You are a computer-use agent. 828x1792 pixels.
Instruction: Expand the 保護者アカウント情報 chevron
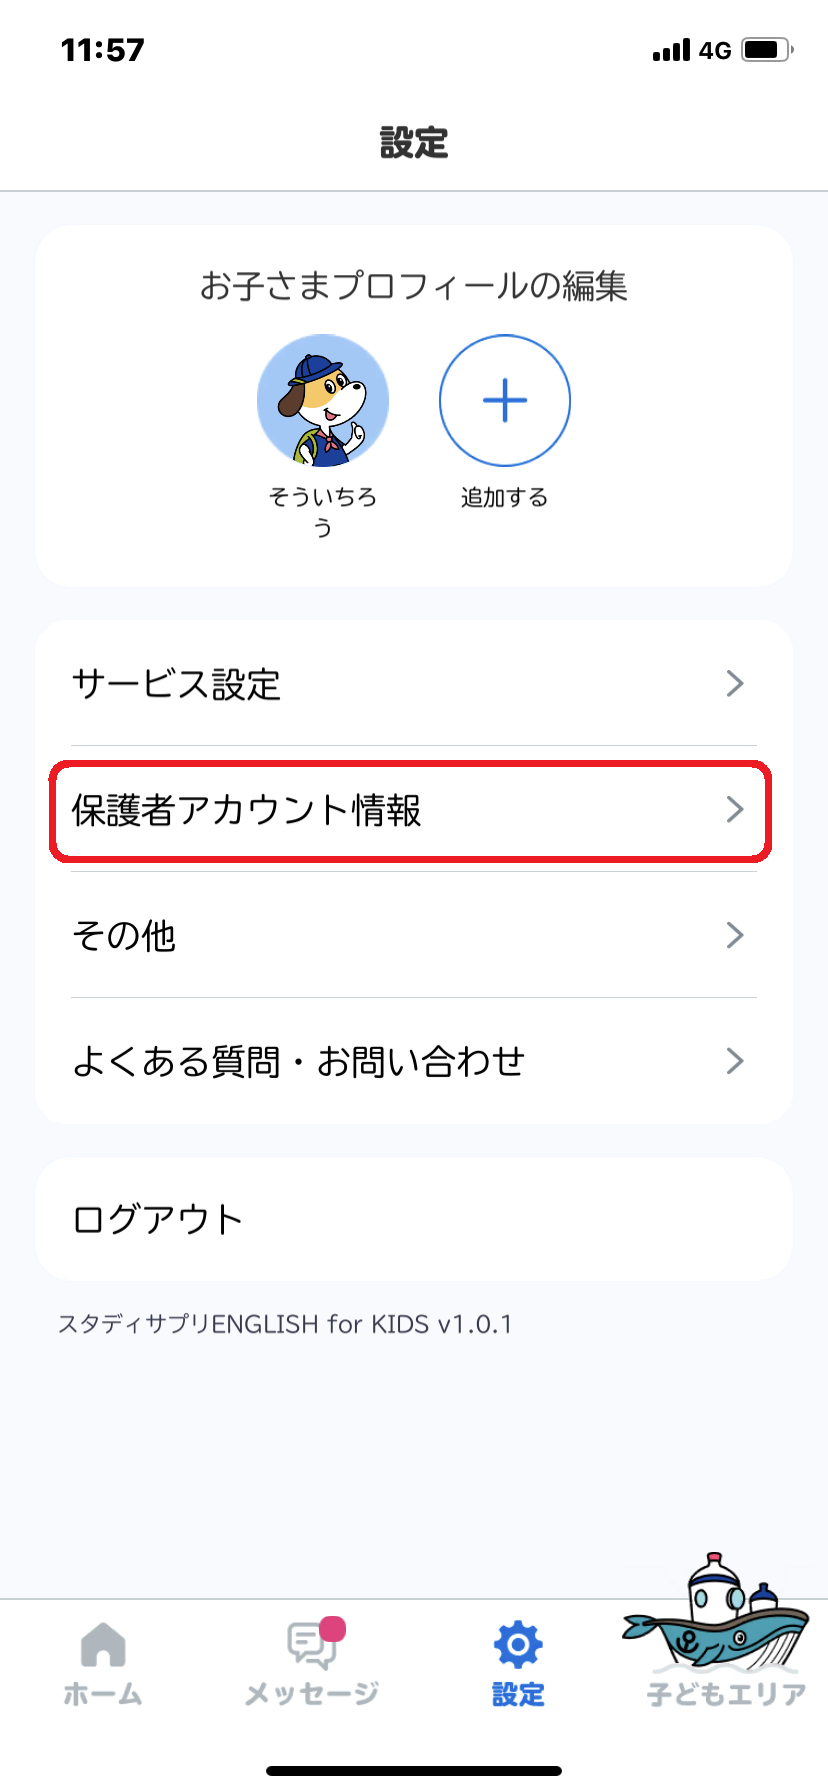(x=735, y=809)
